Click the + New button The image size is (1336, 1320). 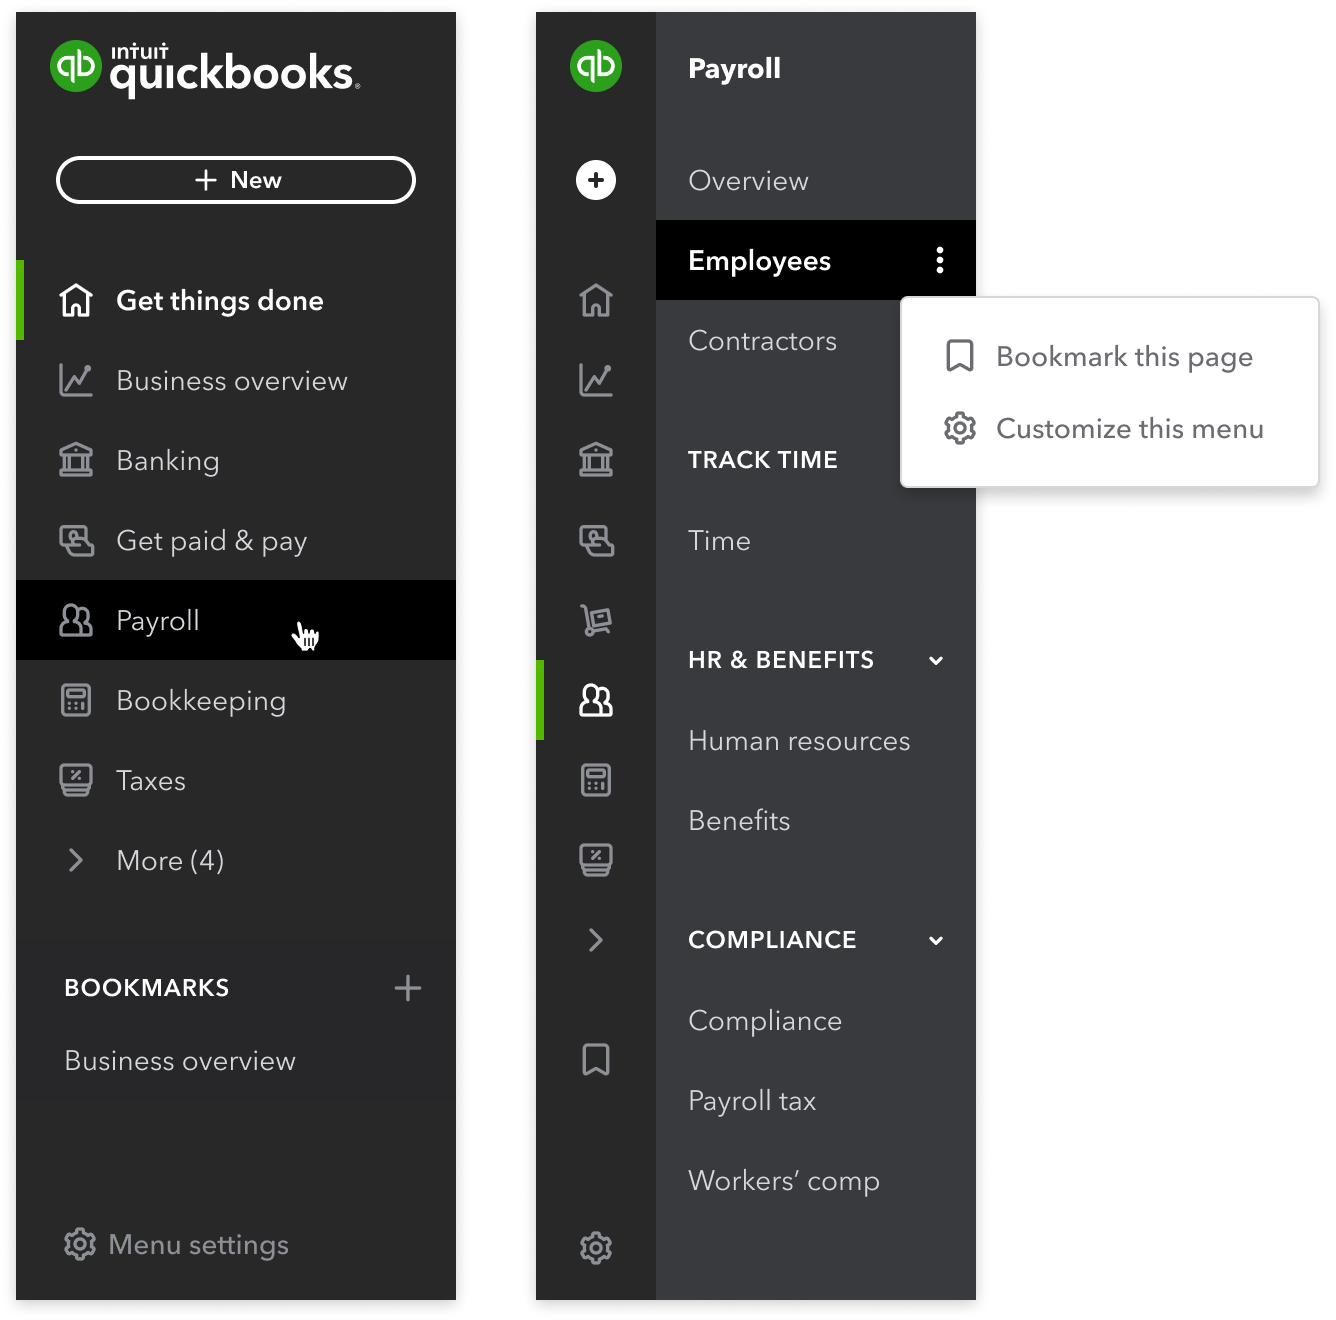(236, 180)
